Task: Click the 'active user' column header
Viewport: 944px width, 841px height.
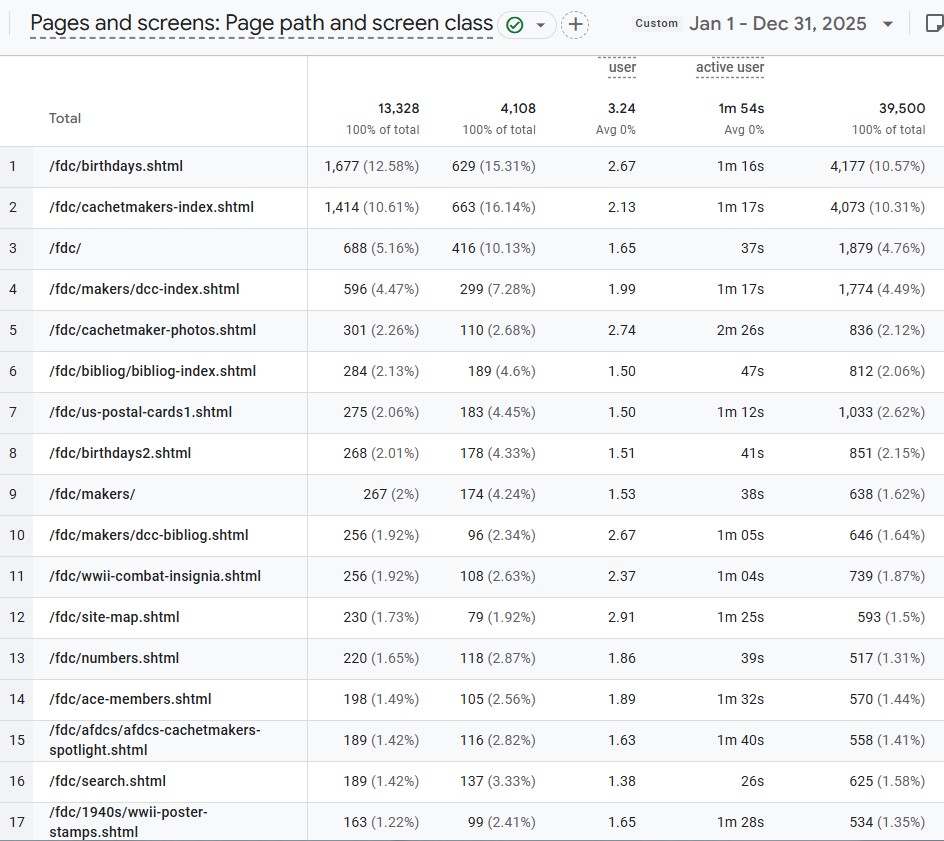Action: 730,67
